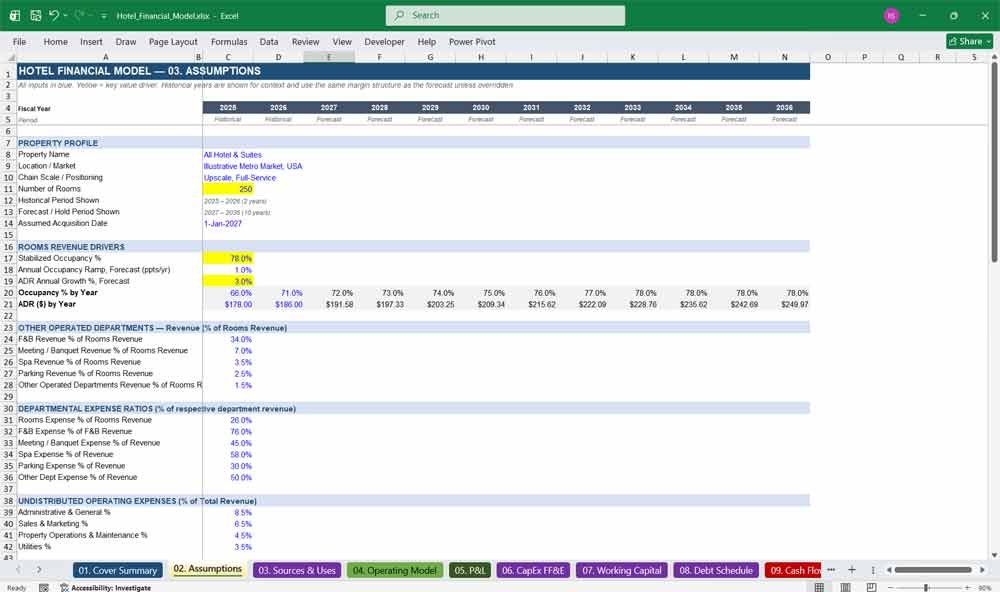Click the Utilities % 3.5% value

[x=228, y=547]
